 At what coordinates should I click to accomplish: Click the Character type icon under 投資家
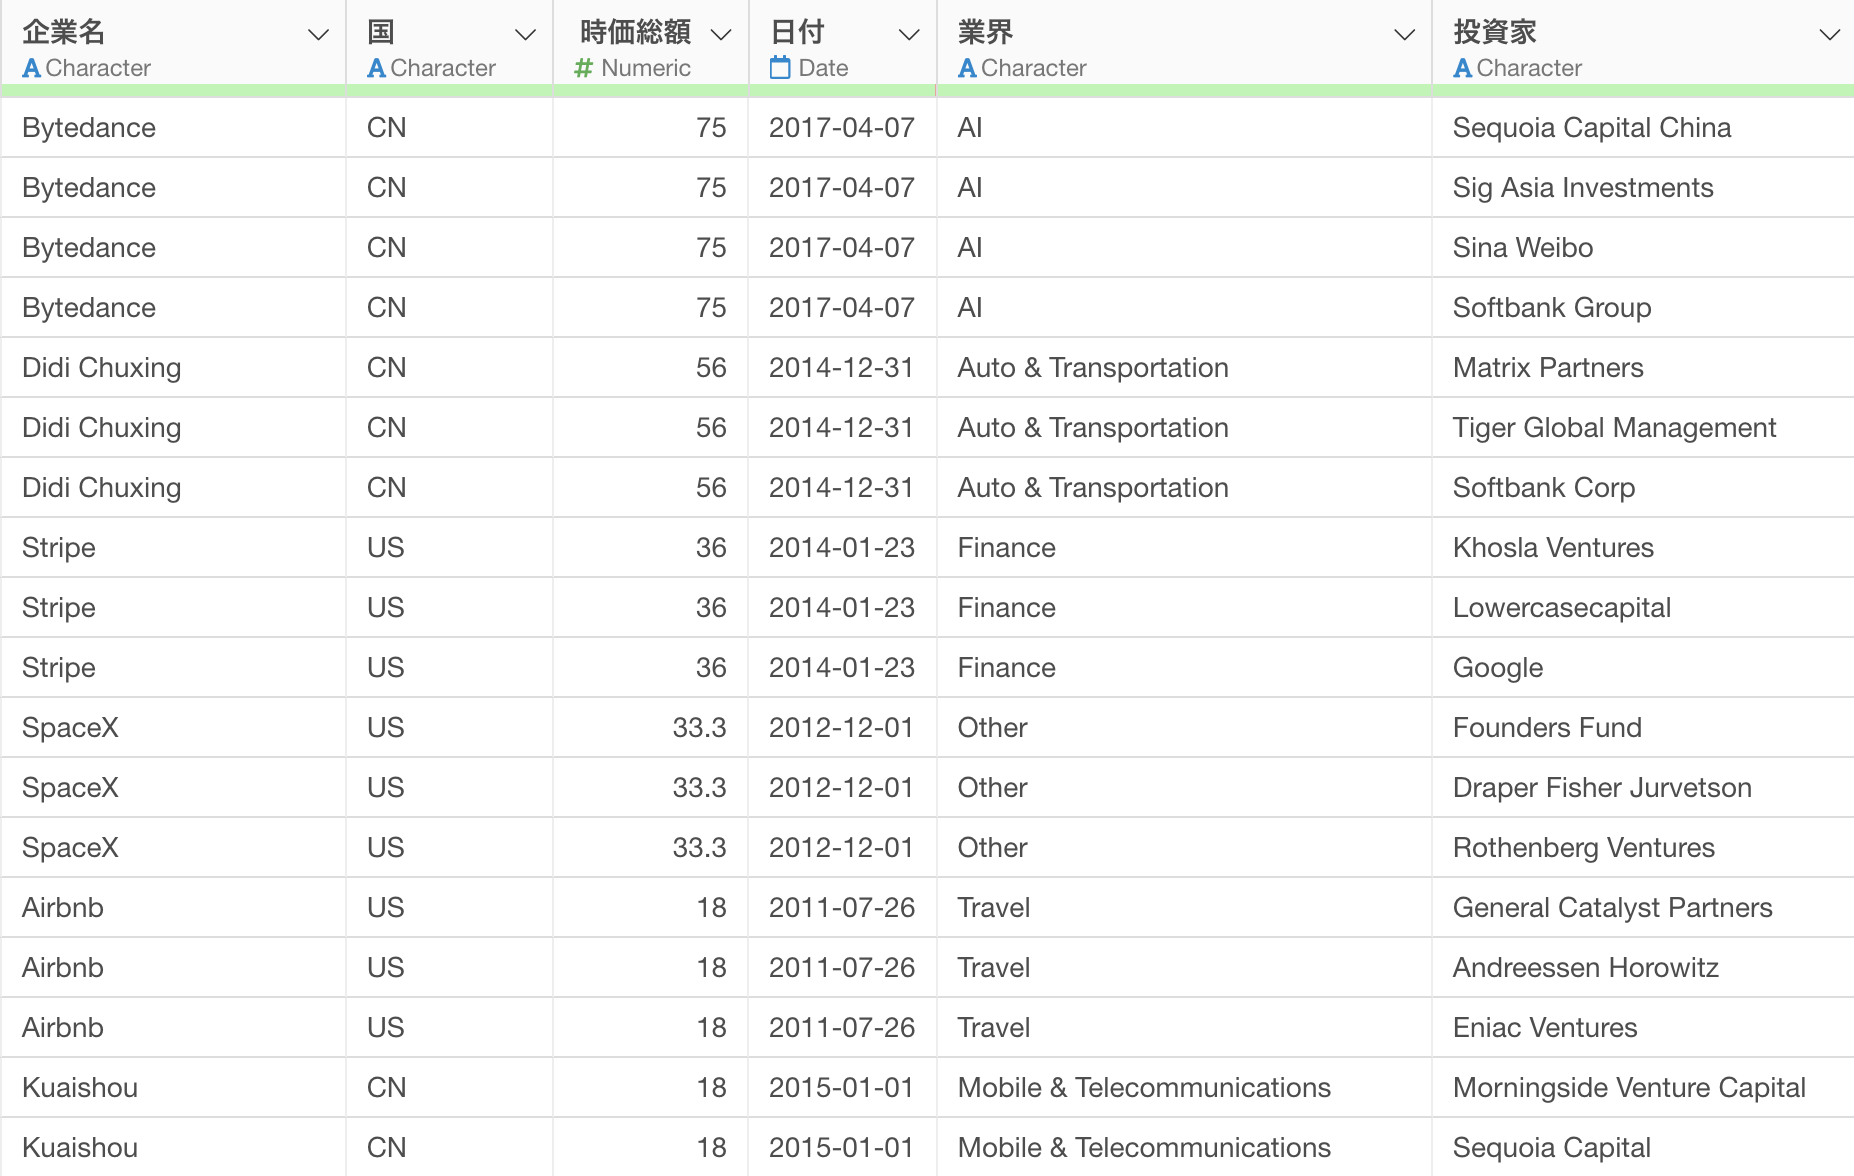pyautogui.click(x=1463, y=68)
